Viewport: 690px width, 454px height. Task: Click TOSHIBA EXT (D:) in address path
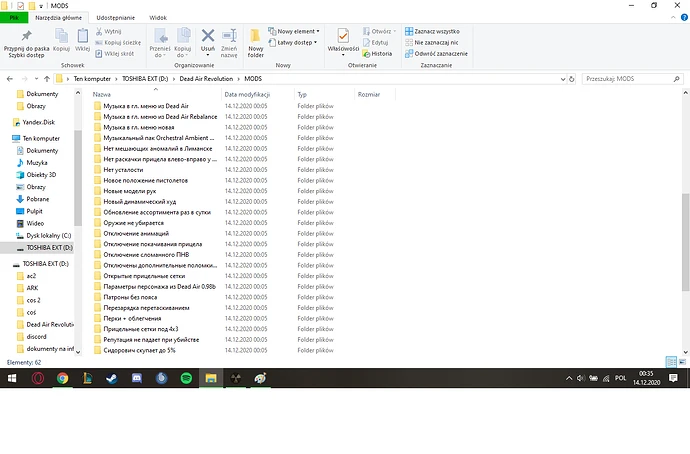(x=145, y=79)
